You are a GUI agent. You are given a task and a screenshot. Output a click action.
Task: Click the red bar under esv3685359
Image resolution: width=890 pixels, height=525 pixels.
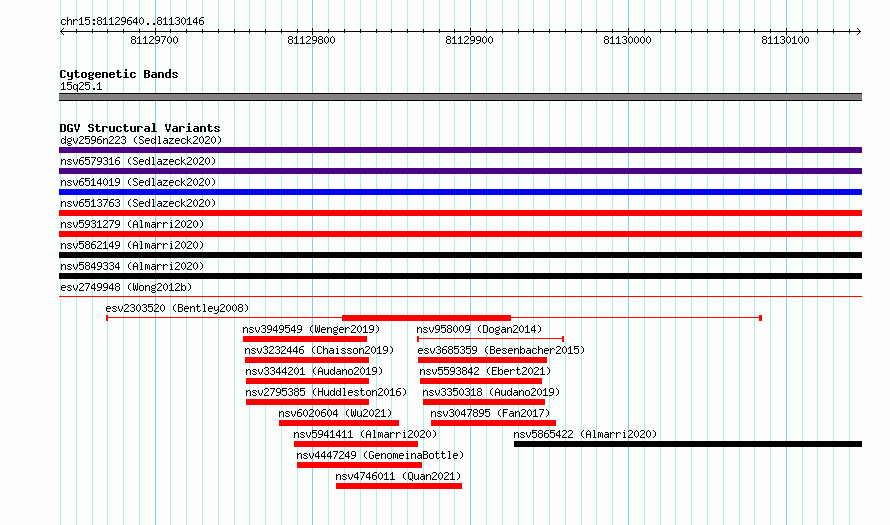coord(482,360)
